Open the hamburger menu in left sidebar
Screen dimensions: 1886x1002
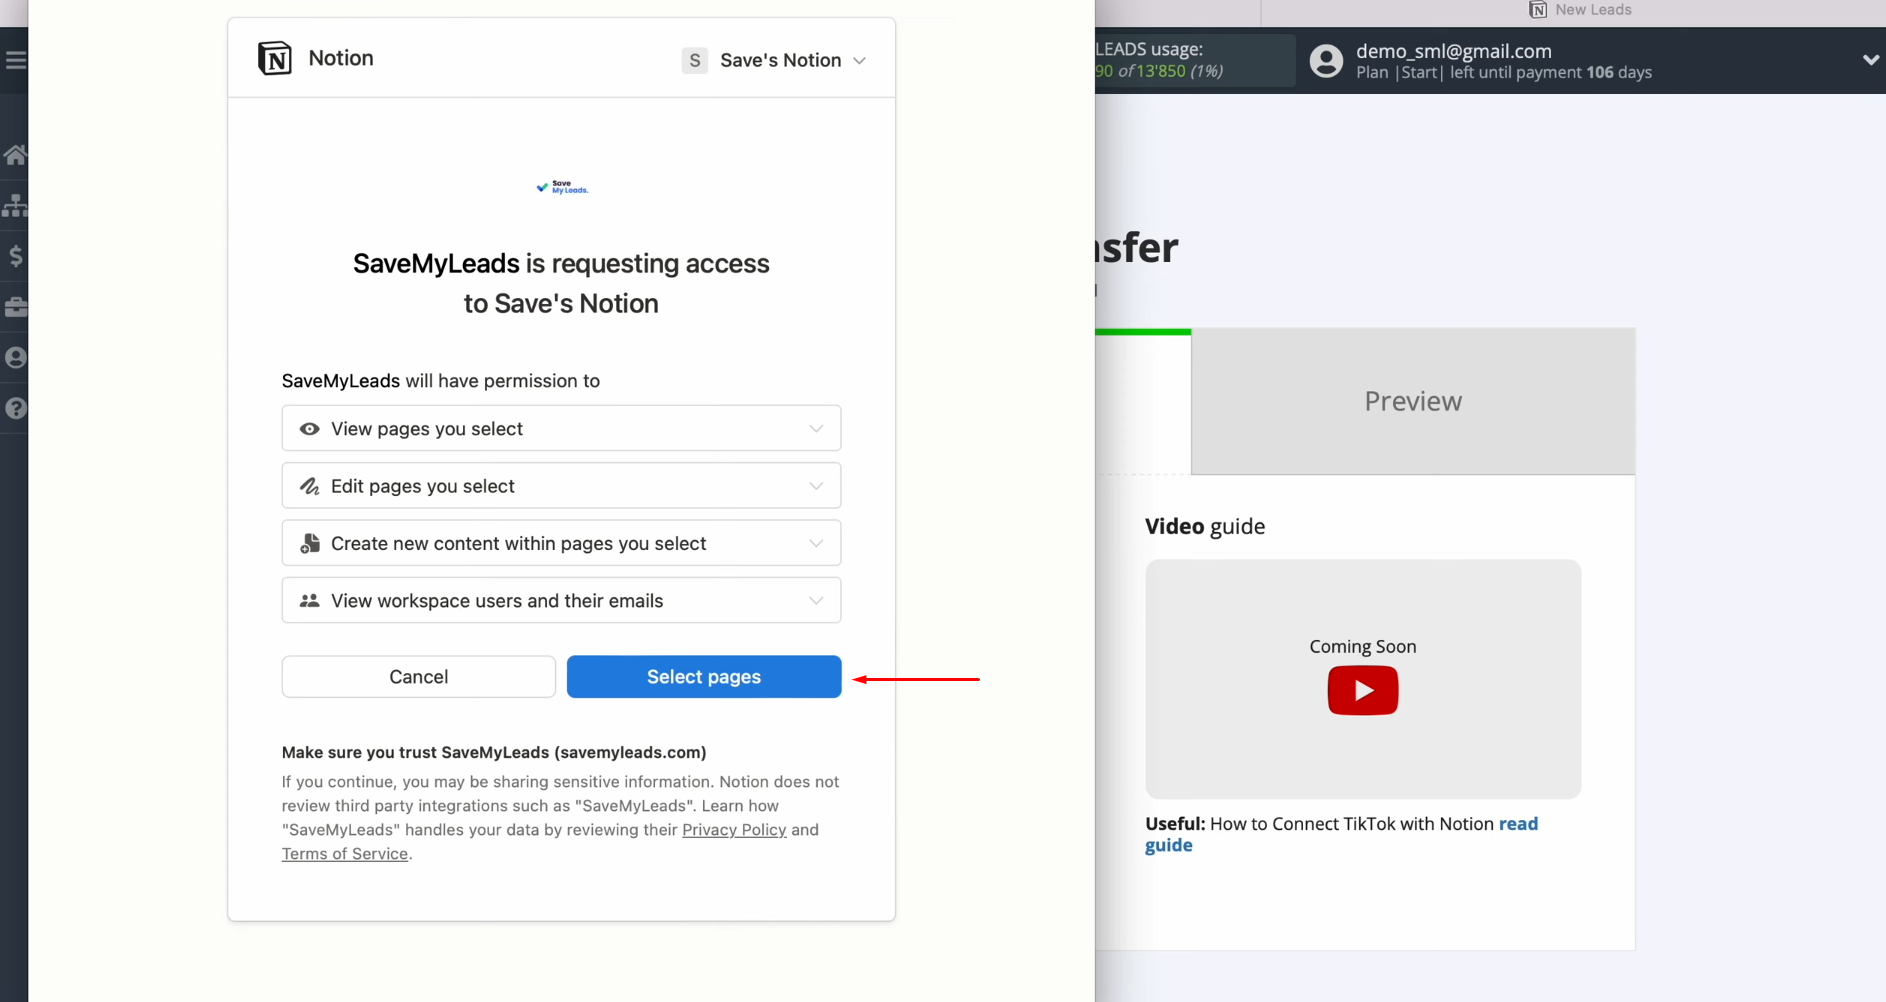(x=15, y=61)
